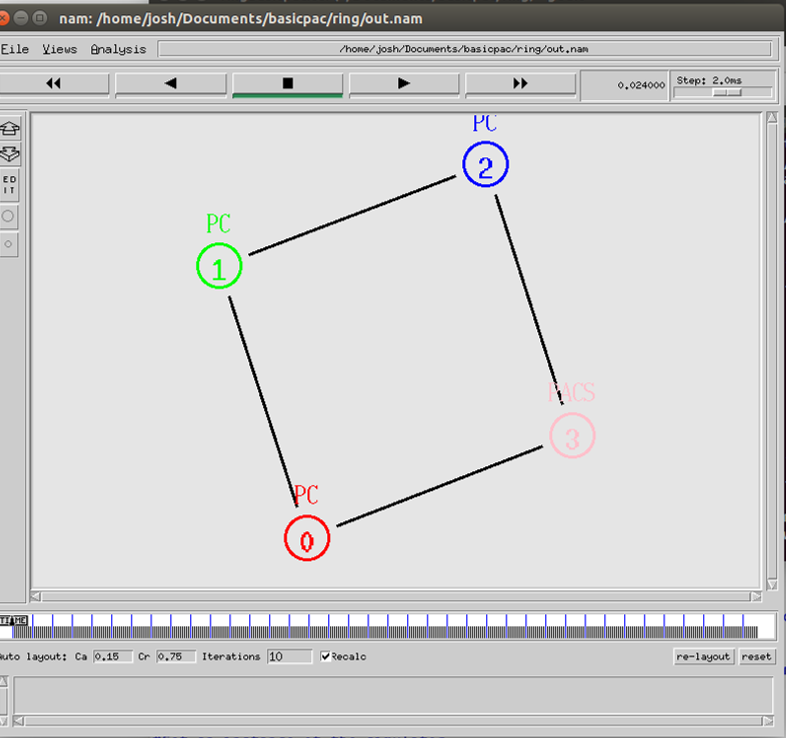The height and width of the screenshot is (738, 786).
Task: Click the file path field out.nam
Action: coord(464,49)
